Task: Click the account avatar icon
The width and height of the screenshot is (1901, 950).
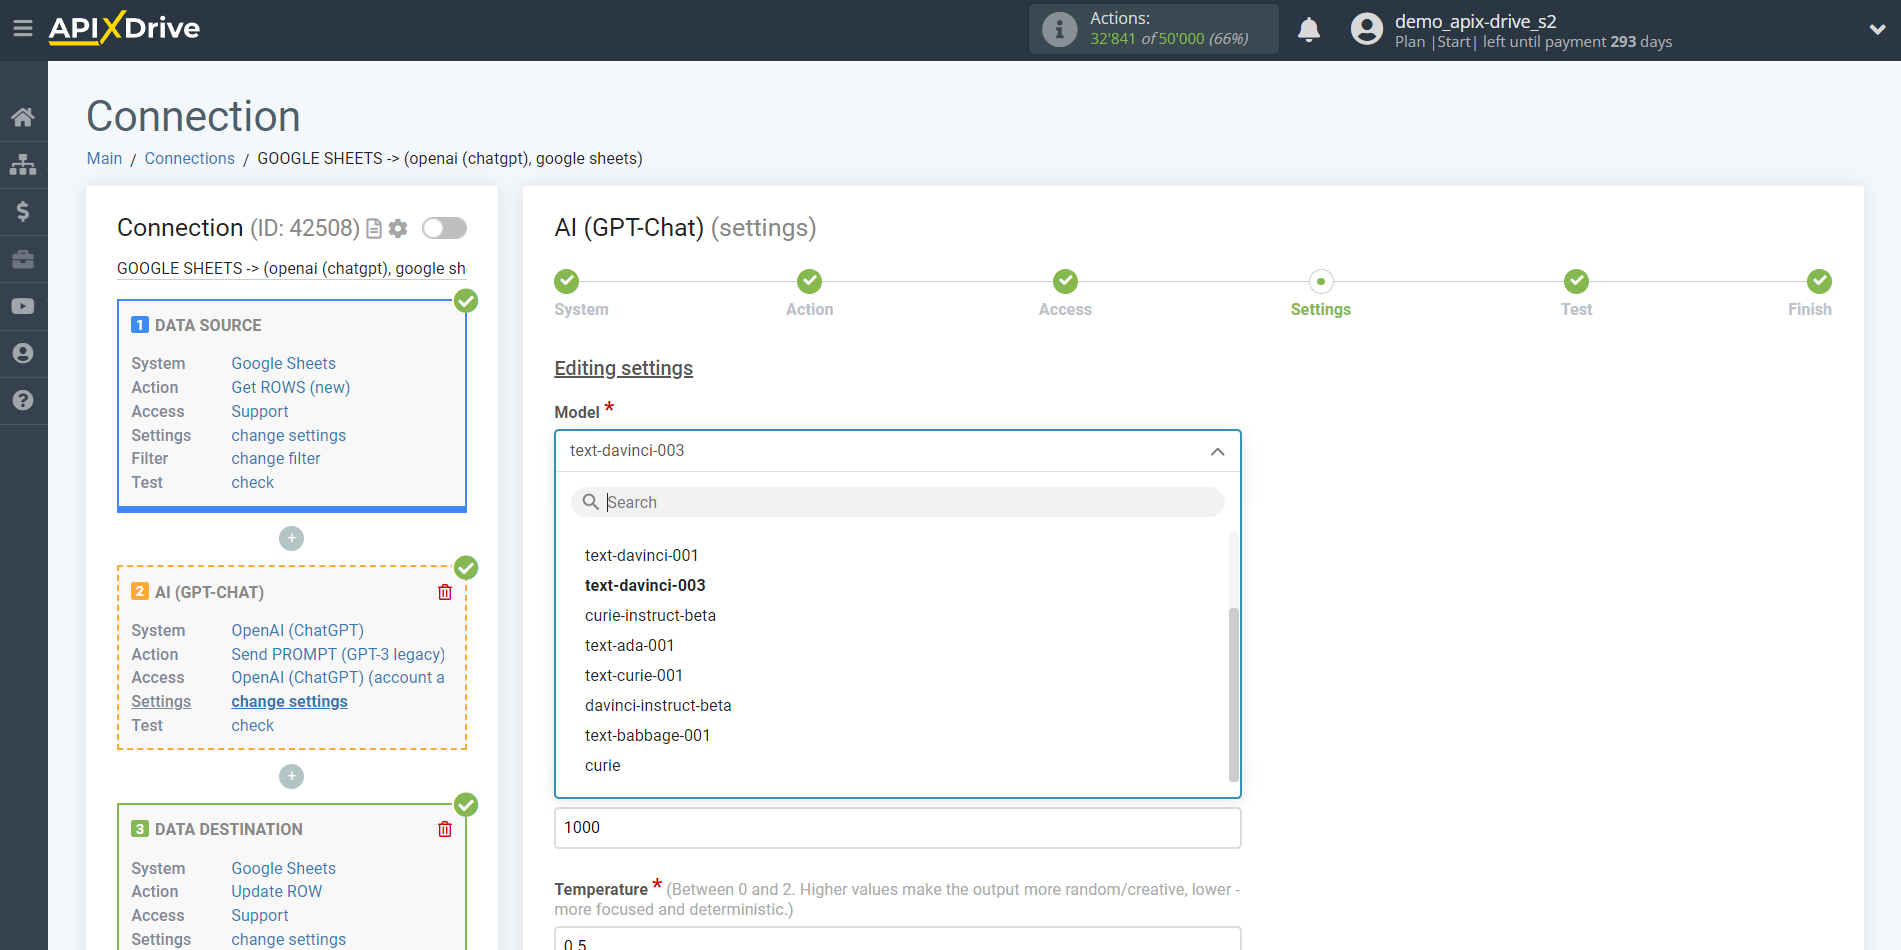Action: [1366, 29]
